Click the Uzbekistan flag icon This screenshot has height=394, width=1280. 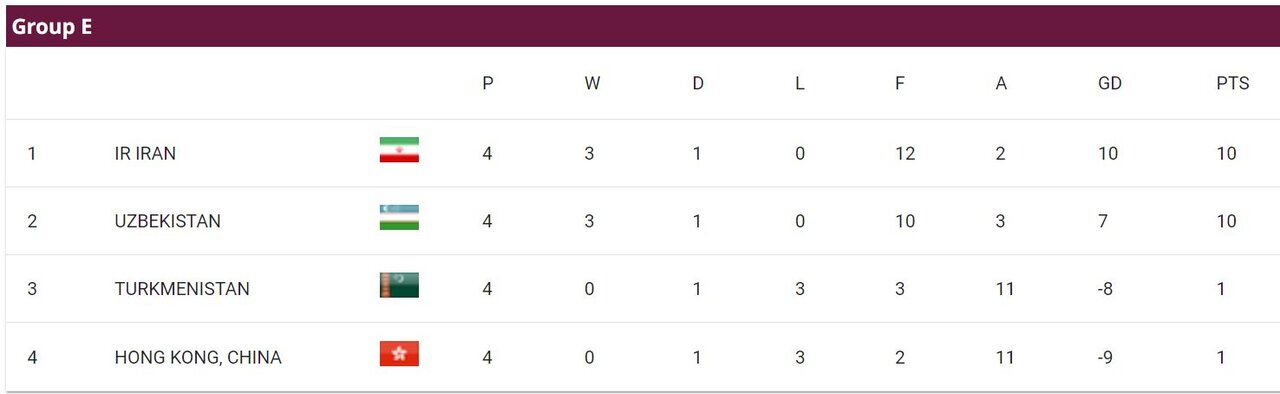[399, 218]
